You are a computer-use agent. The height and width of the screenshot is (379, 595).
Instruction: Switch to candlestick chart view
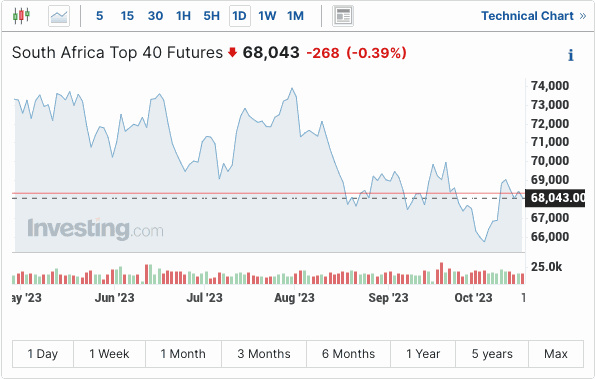click(21, 16)
